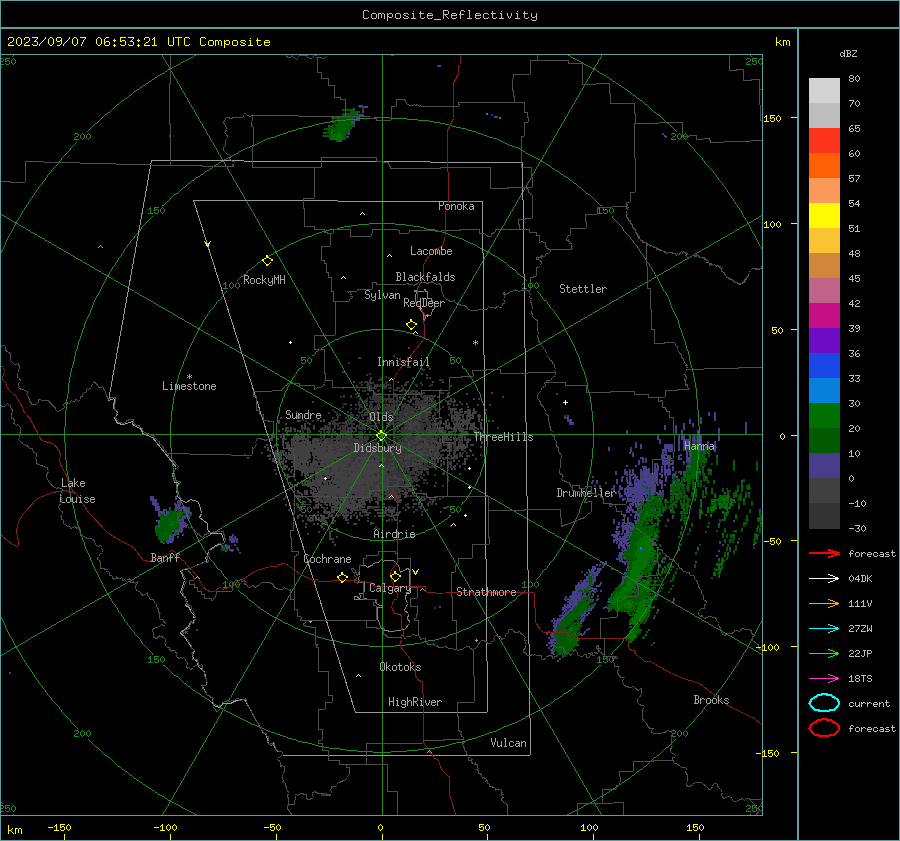Viewport: 900px width, 841px height.
Task: Click the Limestone label
Action: coord(189,386)
